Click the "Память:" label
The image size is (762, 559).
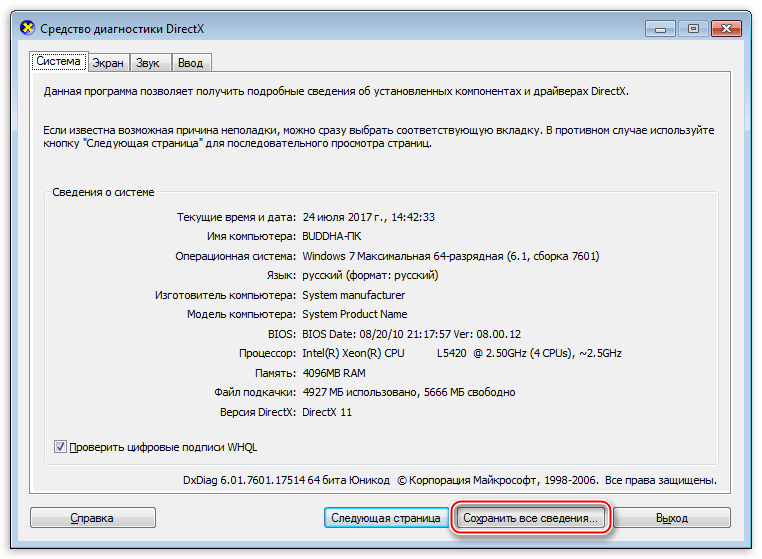276,373
